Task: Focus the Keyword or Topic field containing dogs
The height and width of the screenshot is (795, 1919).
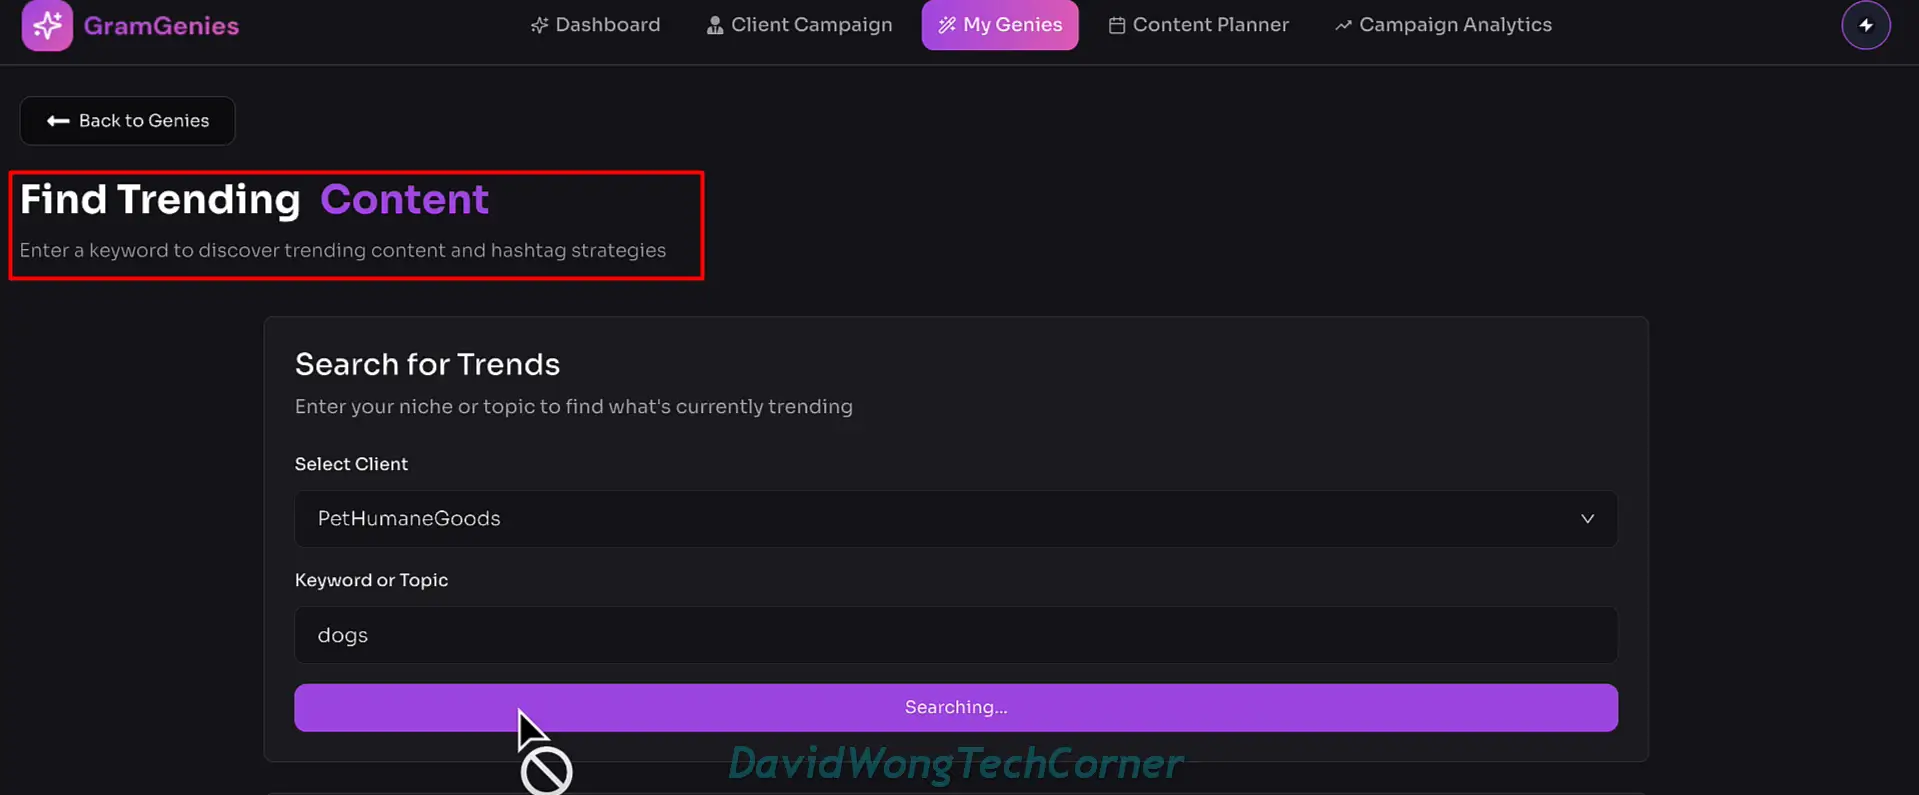Action: pos(955,635)
